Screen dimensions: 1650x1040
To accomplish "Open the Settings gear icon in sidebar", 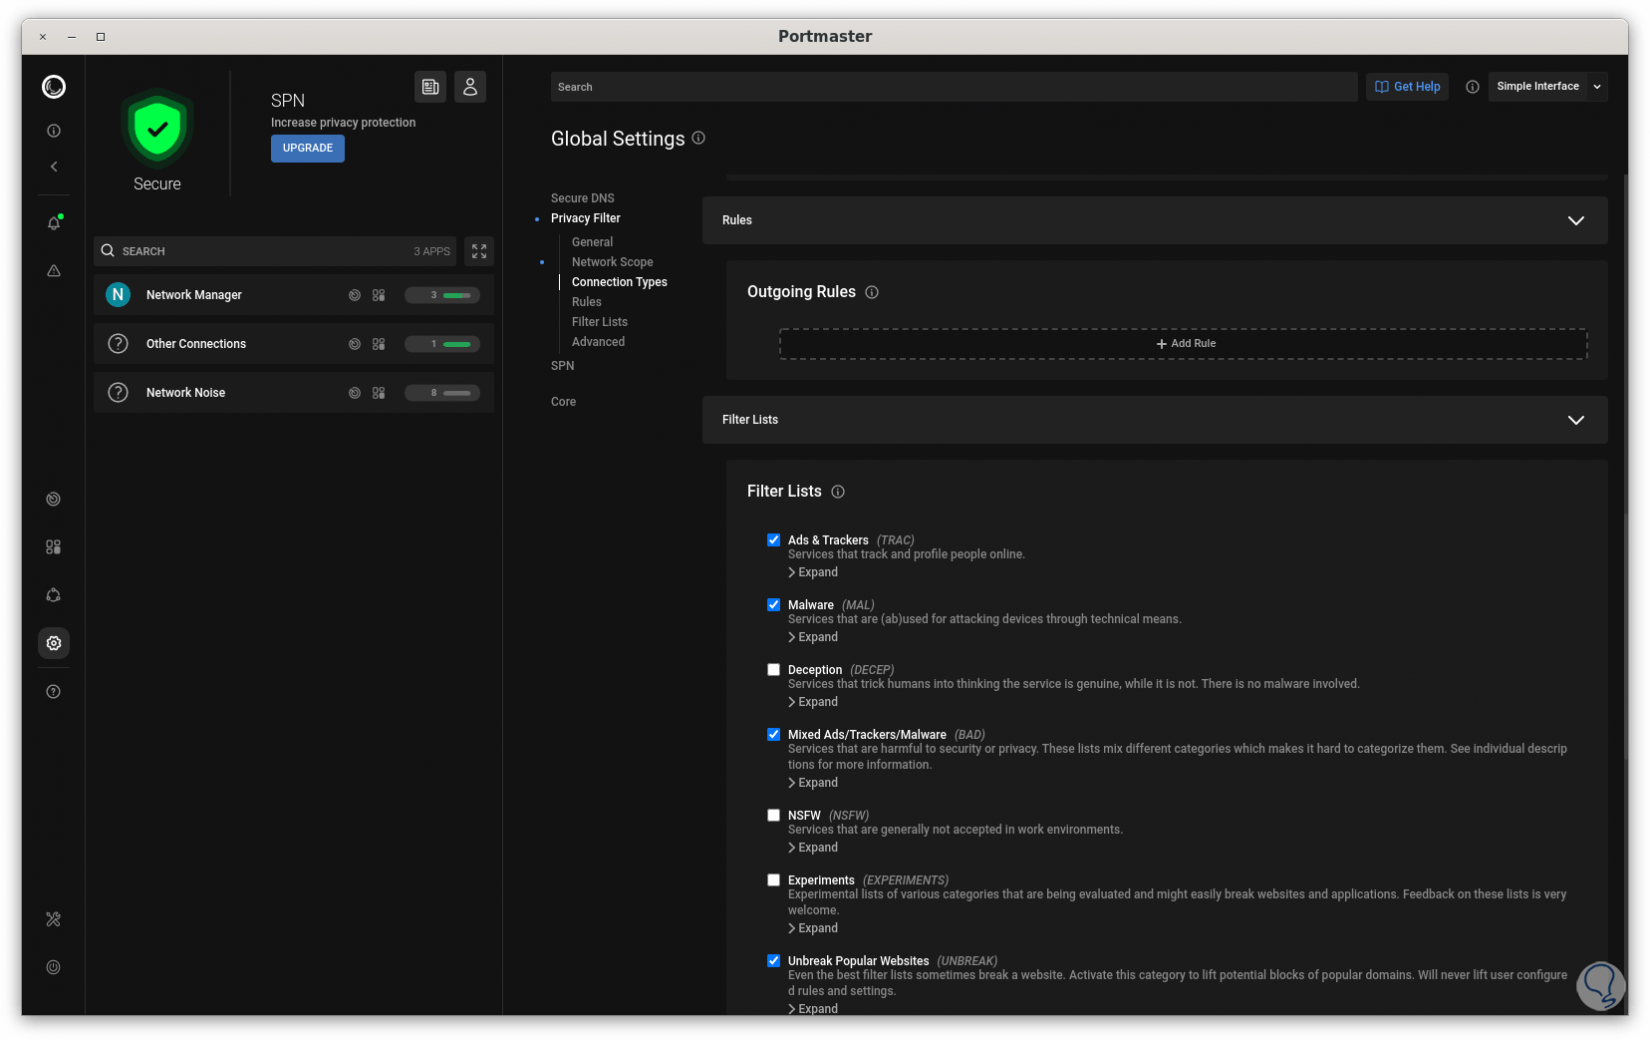I will click(54, 643).
